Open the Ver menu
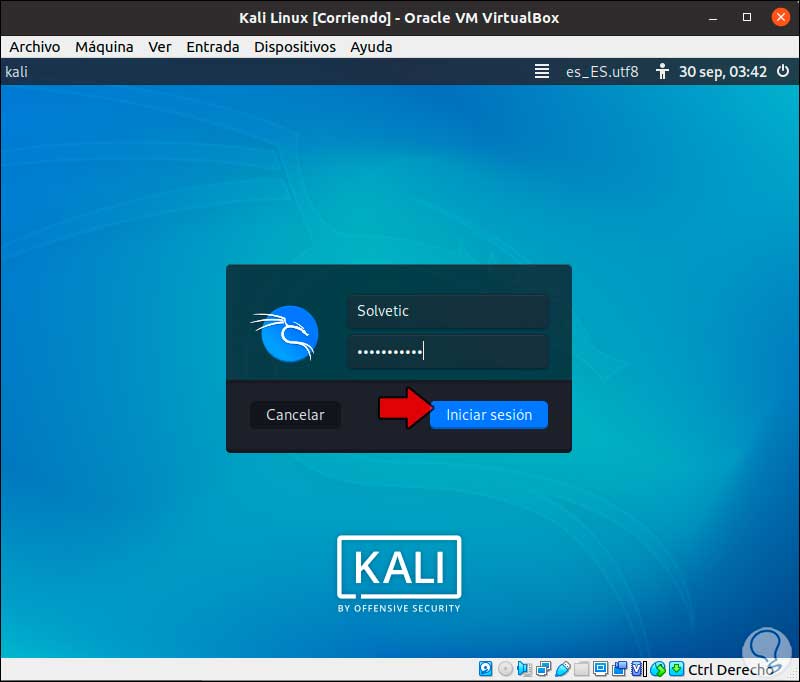The width and height of the screenshot is (800, 682). point(160,47)
